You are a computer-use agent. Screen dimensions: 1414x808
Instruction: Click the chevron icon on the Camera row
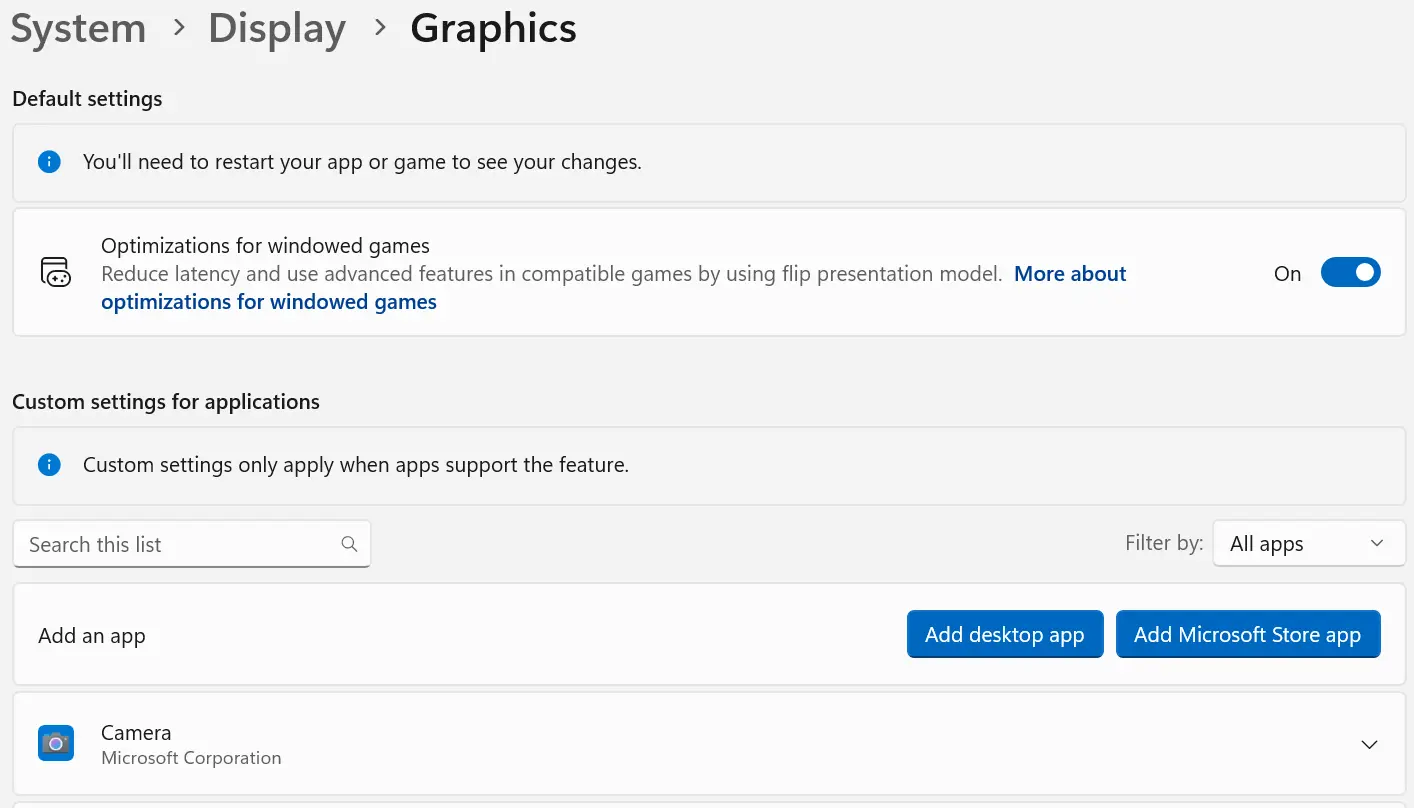(x=1369, y=744)
